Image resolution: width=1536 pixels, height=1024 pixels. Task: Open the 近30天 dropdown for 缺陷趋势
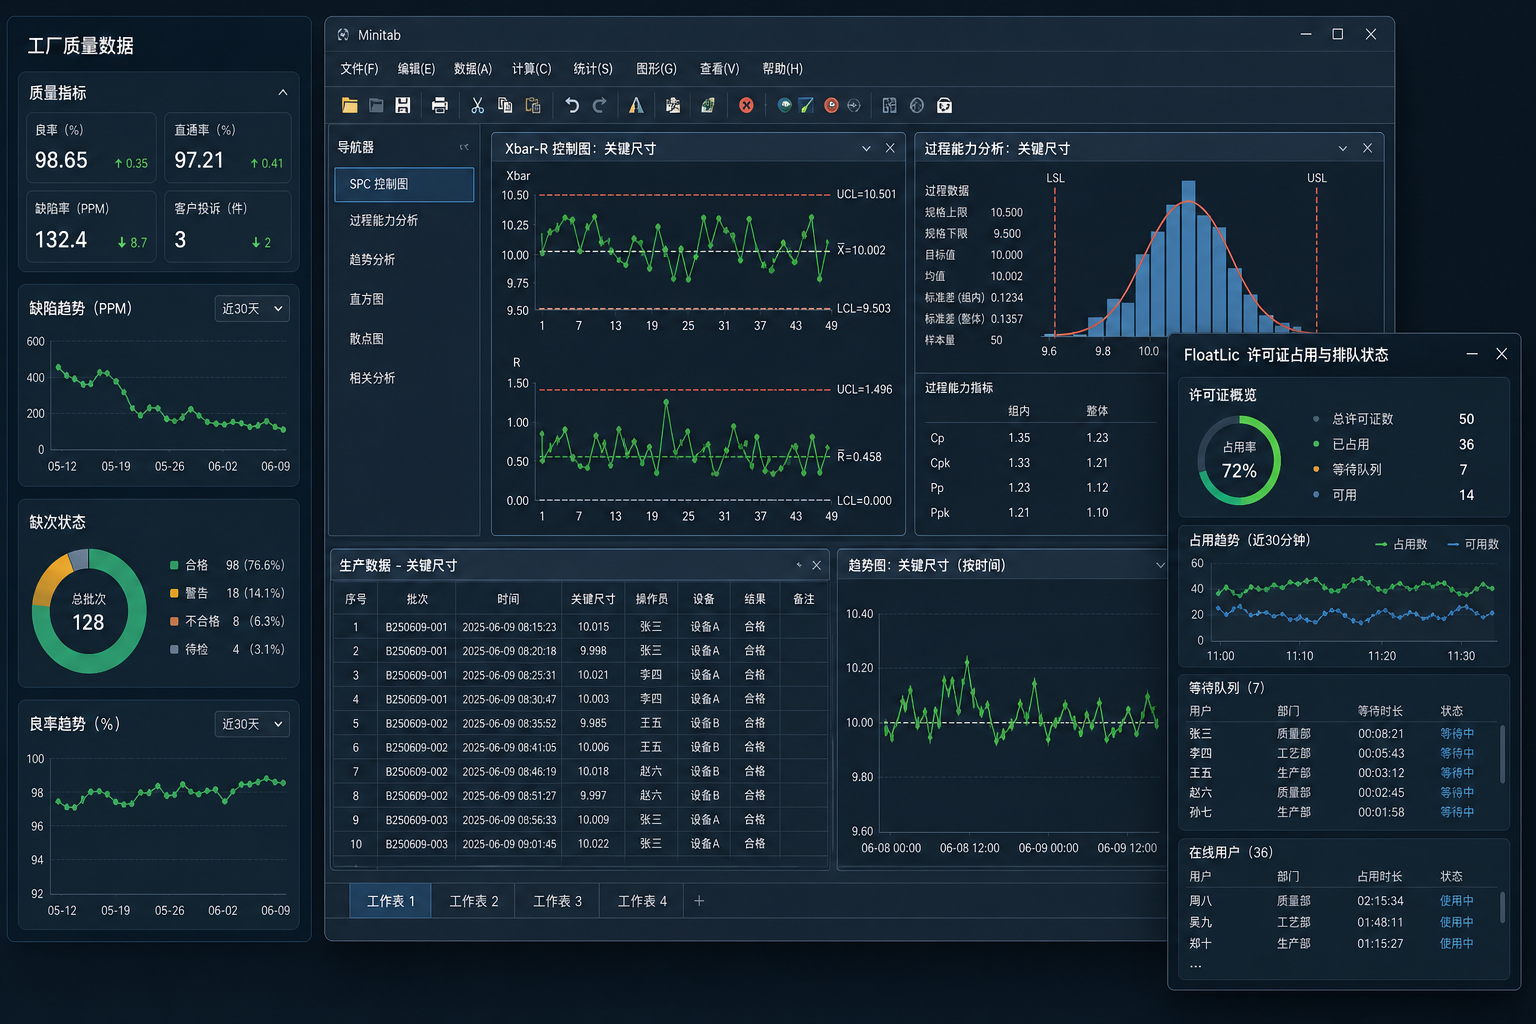point(252,308)
